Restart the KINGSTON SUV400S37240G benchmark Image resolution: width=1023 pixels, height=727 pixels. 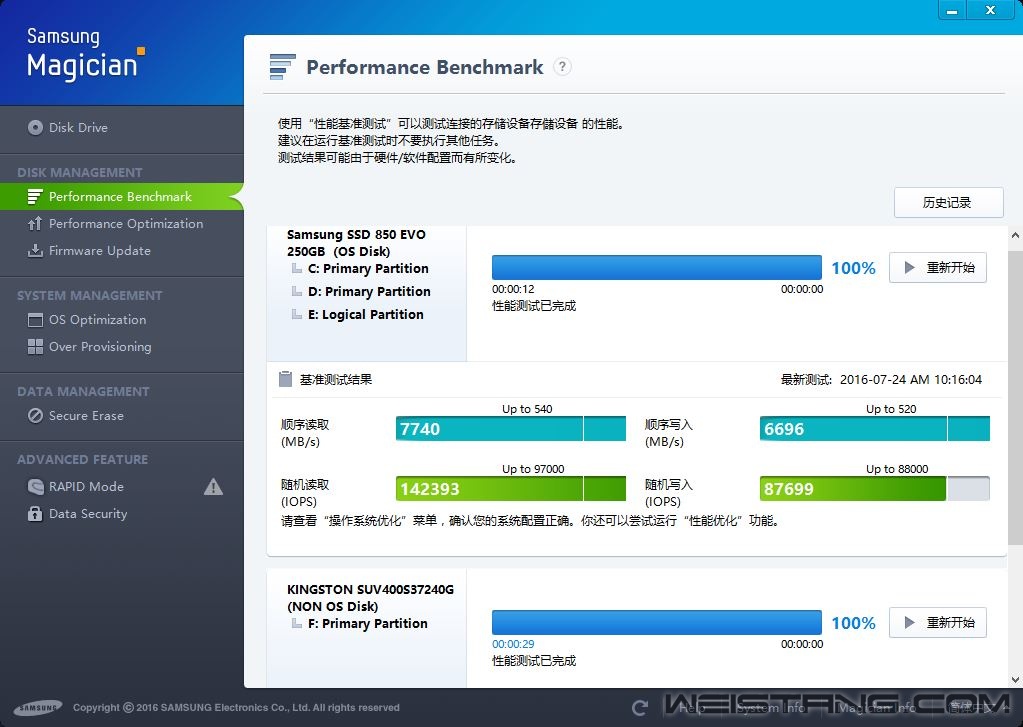(938, 623)
